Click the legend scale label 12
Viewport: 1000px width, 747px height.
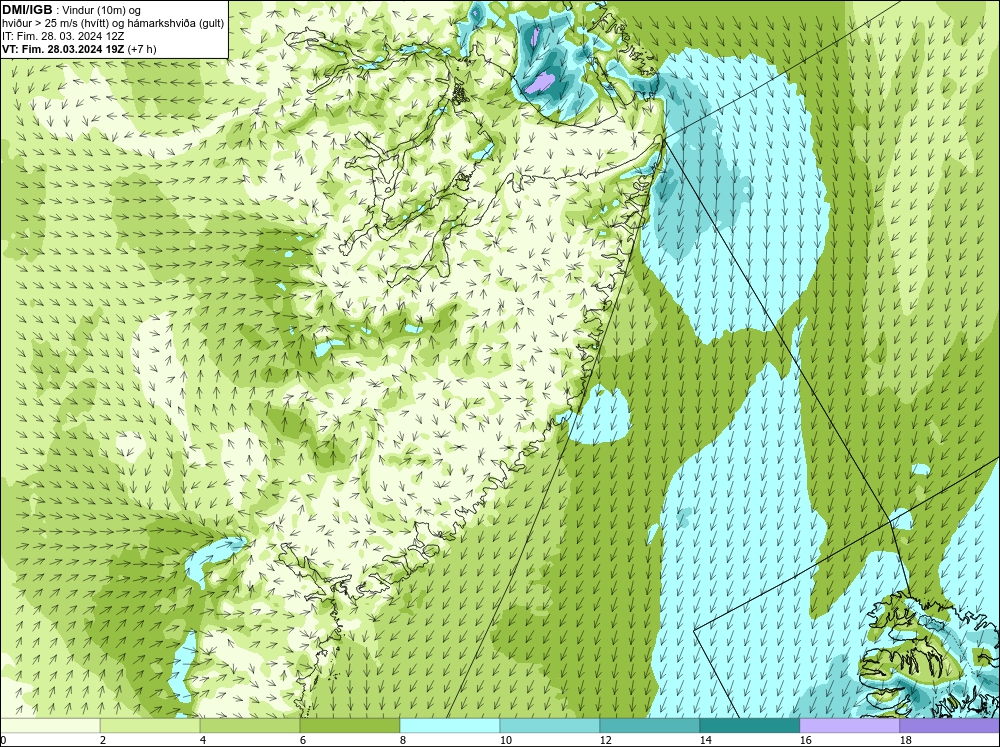point(605,740)
